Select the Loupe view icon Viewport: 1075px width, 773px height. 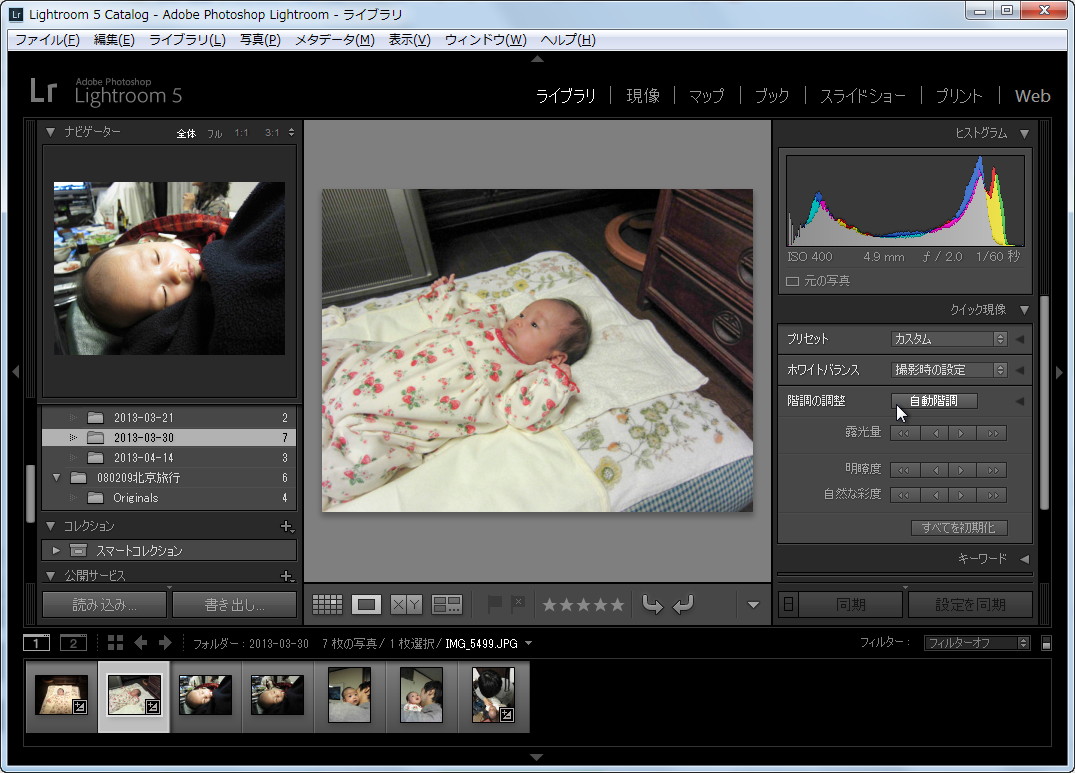[366, 603]
